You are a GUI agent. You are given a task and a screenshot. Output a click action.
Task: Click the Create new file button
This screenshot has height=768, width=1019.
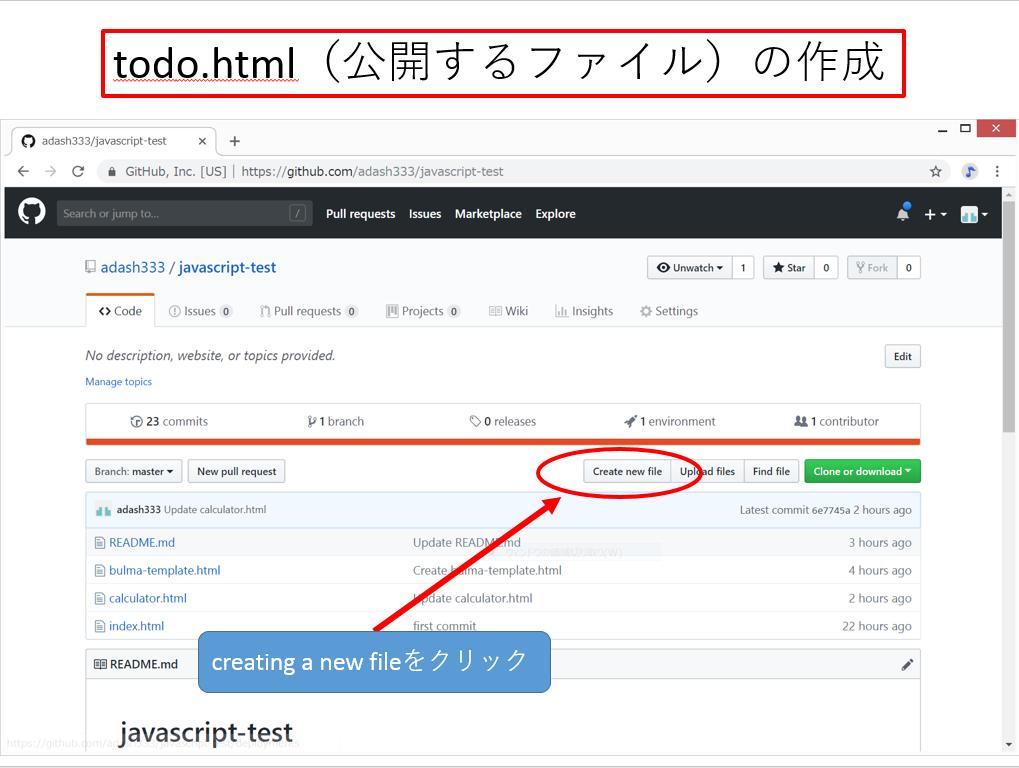pyautogui.click(x=627, y=471)
